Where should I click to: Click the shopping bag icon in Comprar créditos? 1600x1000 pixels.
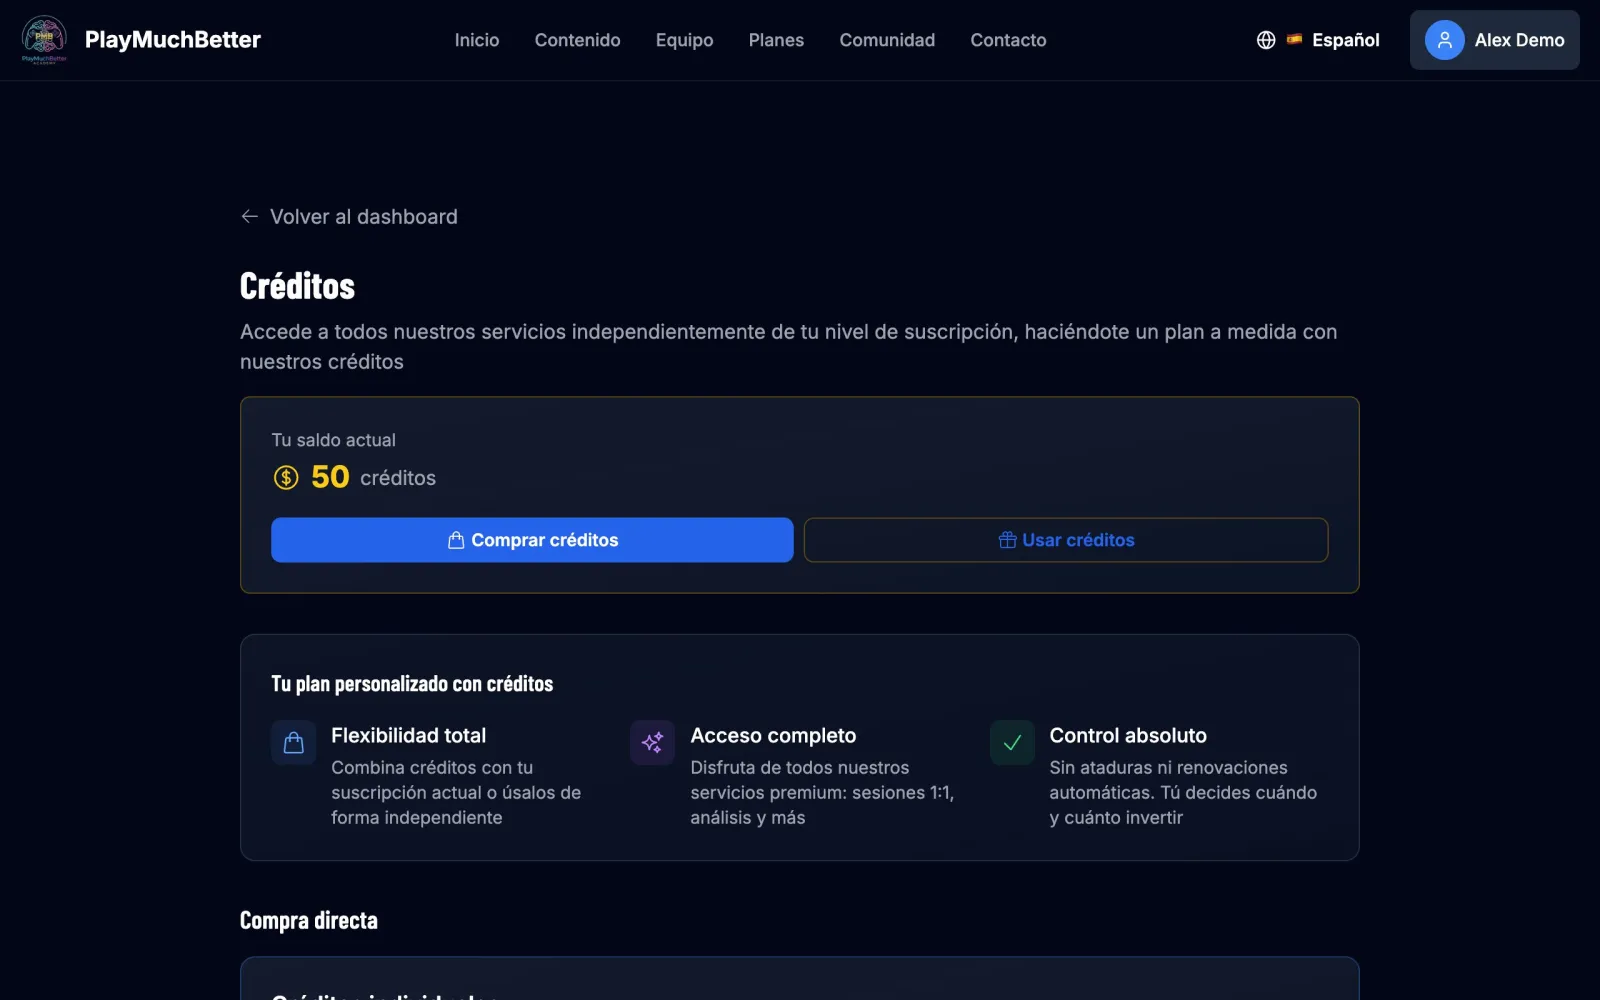[456, 540]
